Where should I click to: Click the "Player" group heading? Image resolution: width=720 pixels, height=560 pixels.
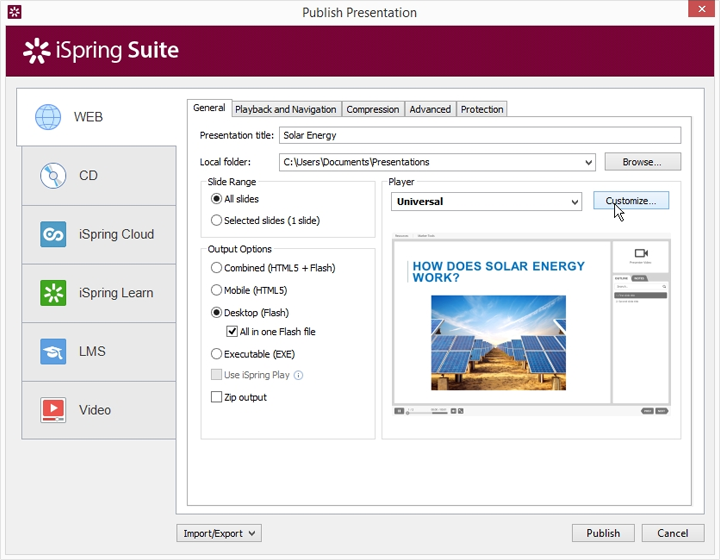[401, 182]
